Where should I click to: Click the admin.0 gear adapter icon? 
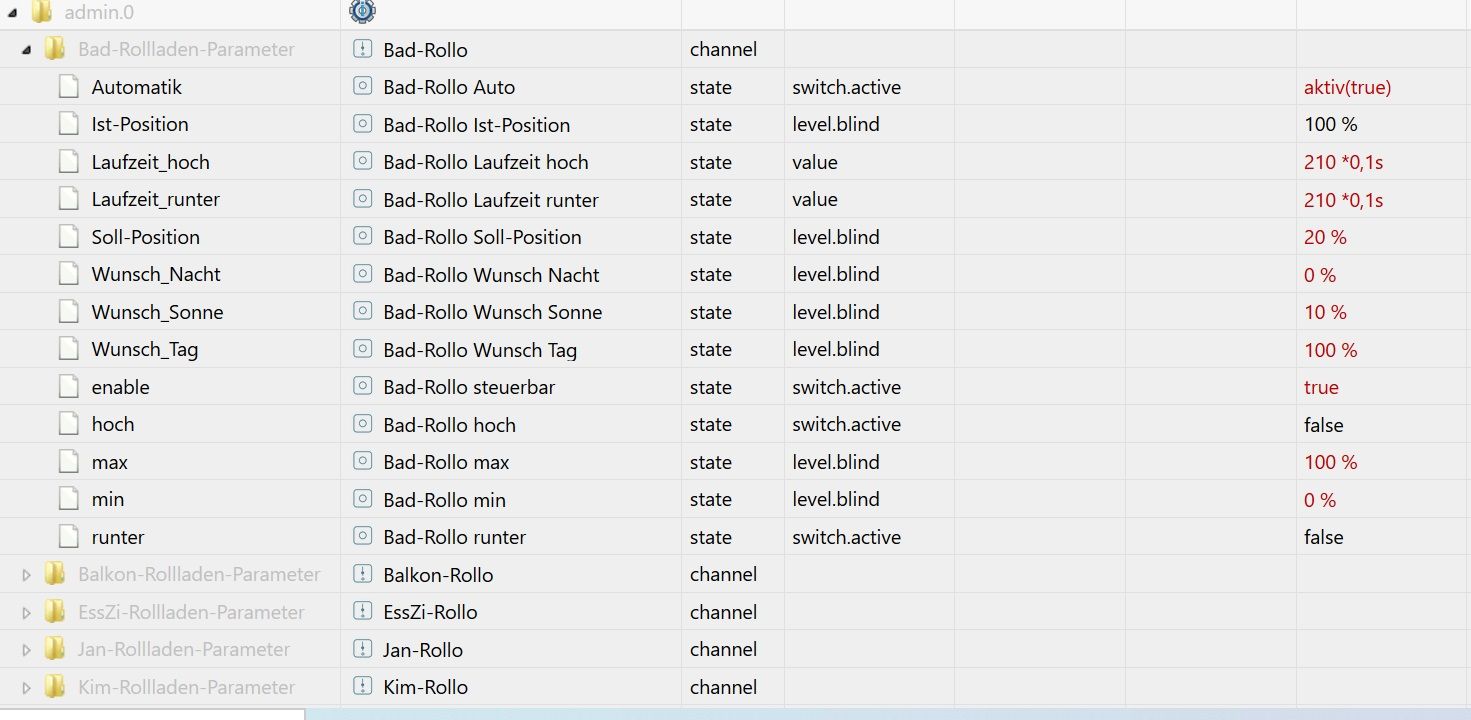(x=362, y=12)
